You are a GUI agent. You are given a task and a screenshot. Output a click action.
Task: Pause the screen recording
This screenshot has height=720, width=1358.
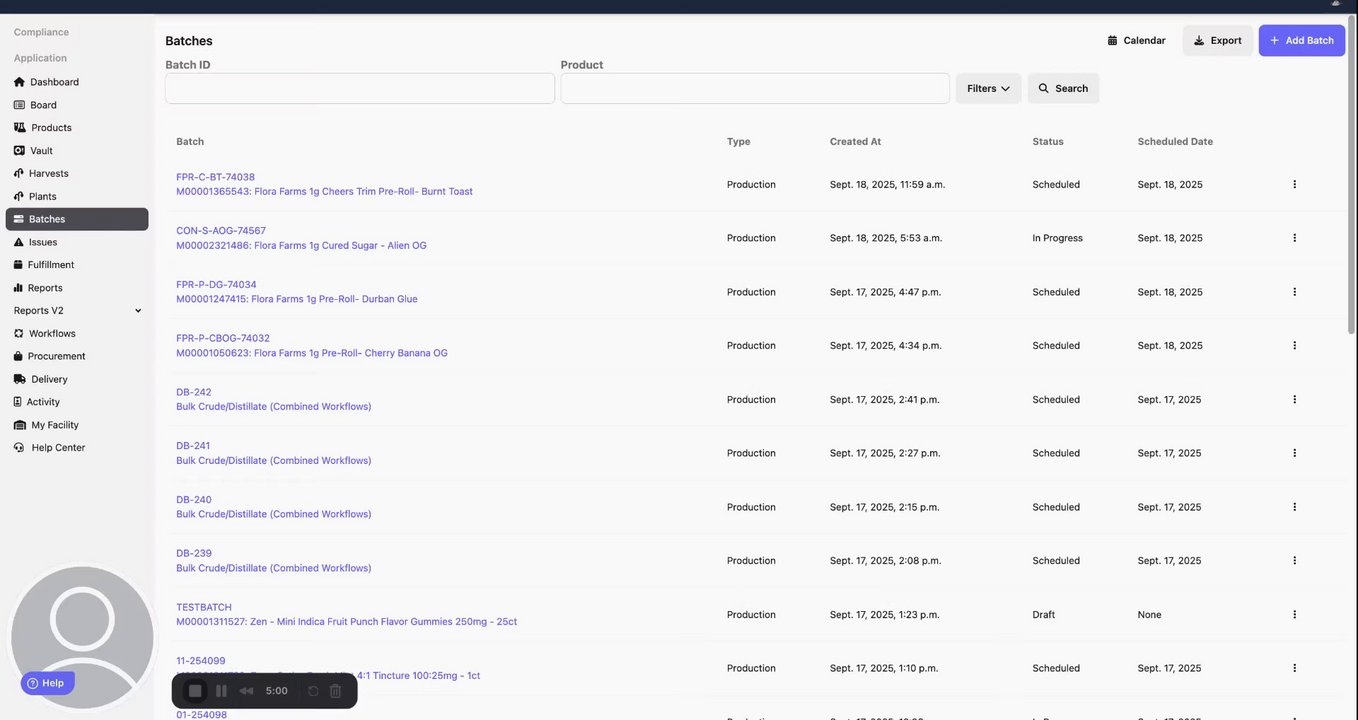tap(221, 691)
